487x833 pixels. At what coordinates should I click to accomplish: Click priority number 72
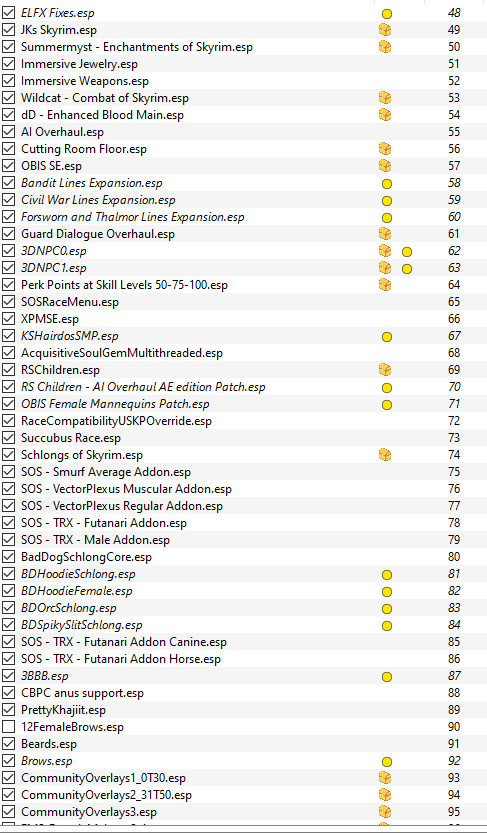click(454, 421)
